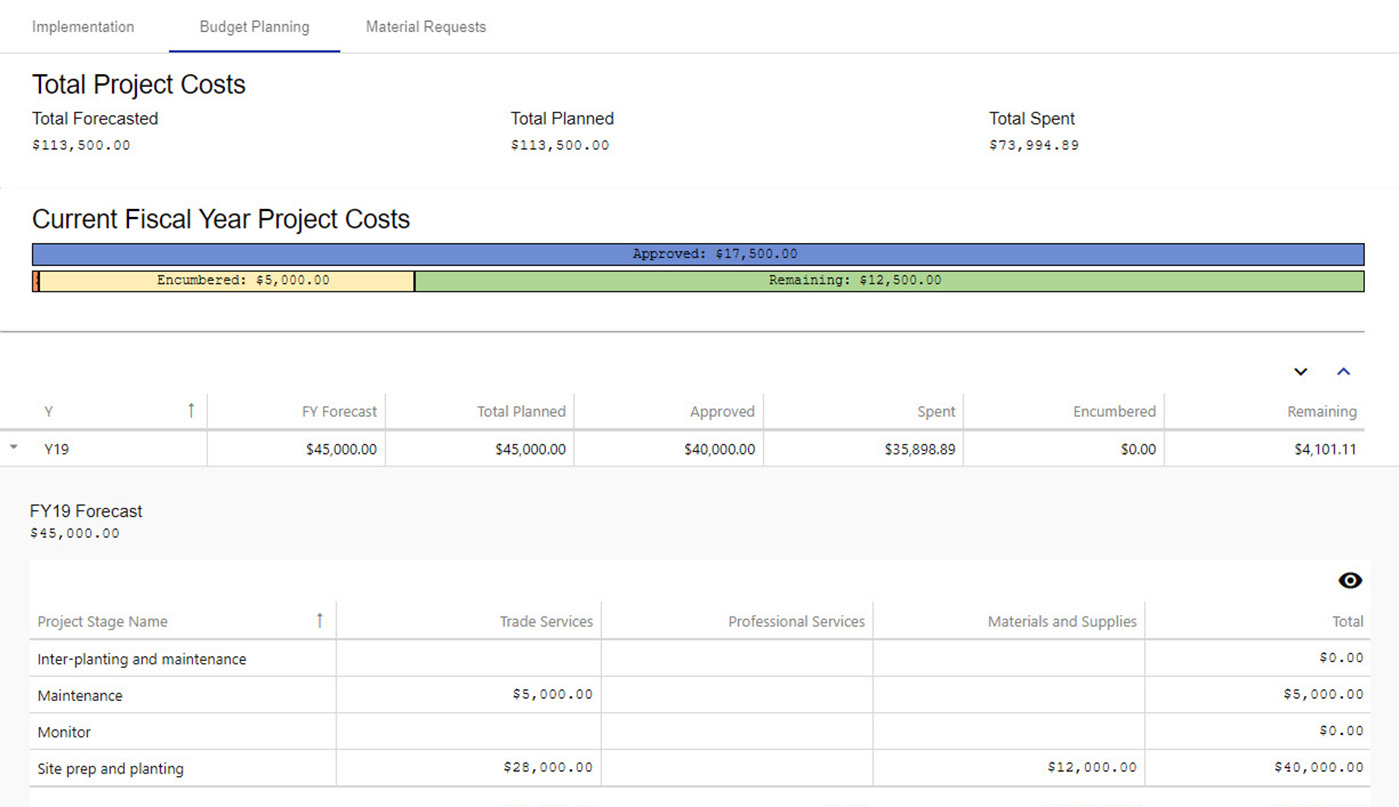Screen dimensions: 1399x807
Task: Click Maintenance Trade Services $5,000.00 cell
Action: 552,695
